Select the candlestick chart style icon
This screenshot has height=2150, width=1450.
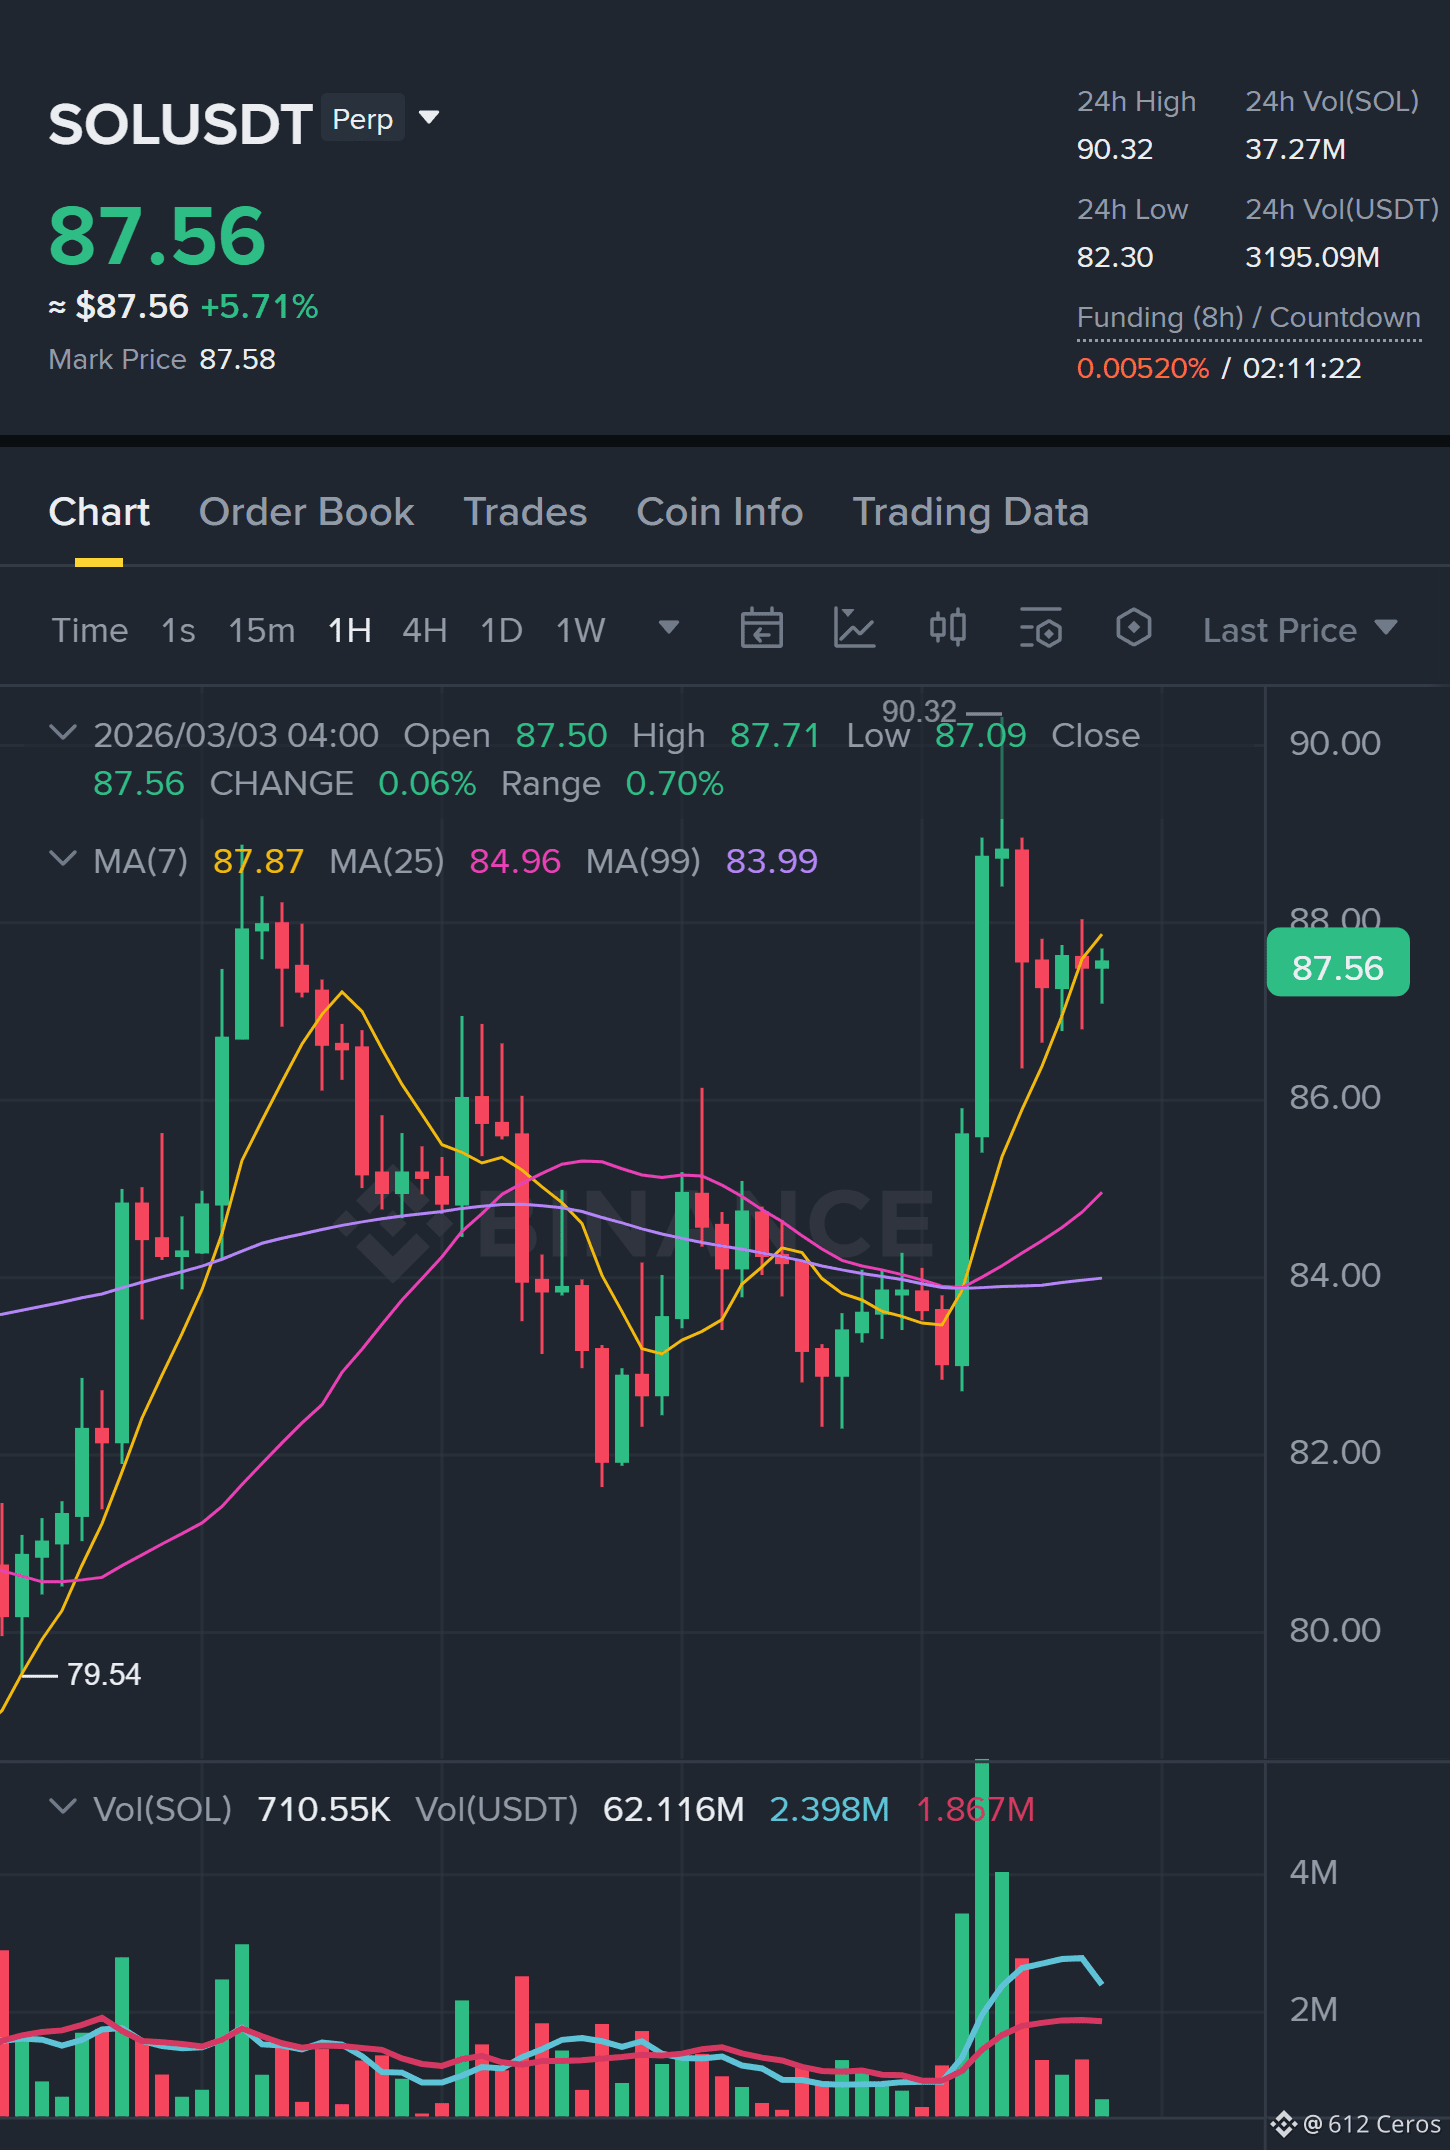[947, 628]
